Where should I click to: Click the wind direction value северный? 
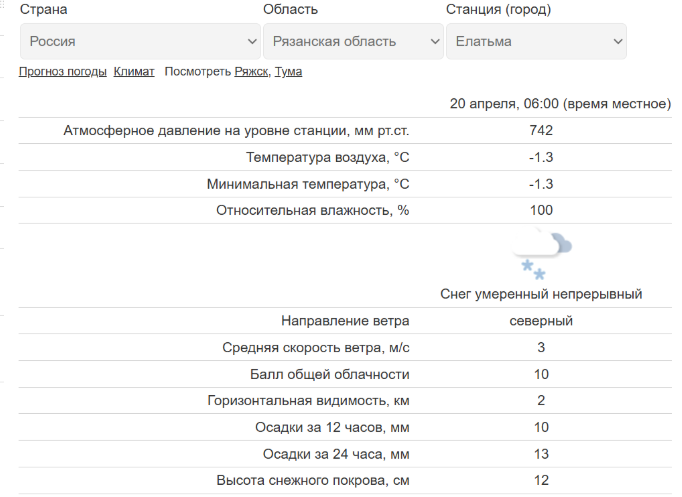541,321
